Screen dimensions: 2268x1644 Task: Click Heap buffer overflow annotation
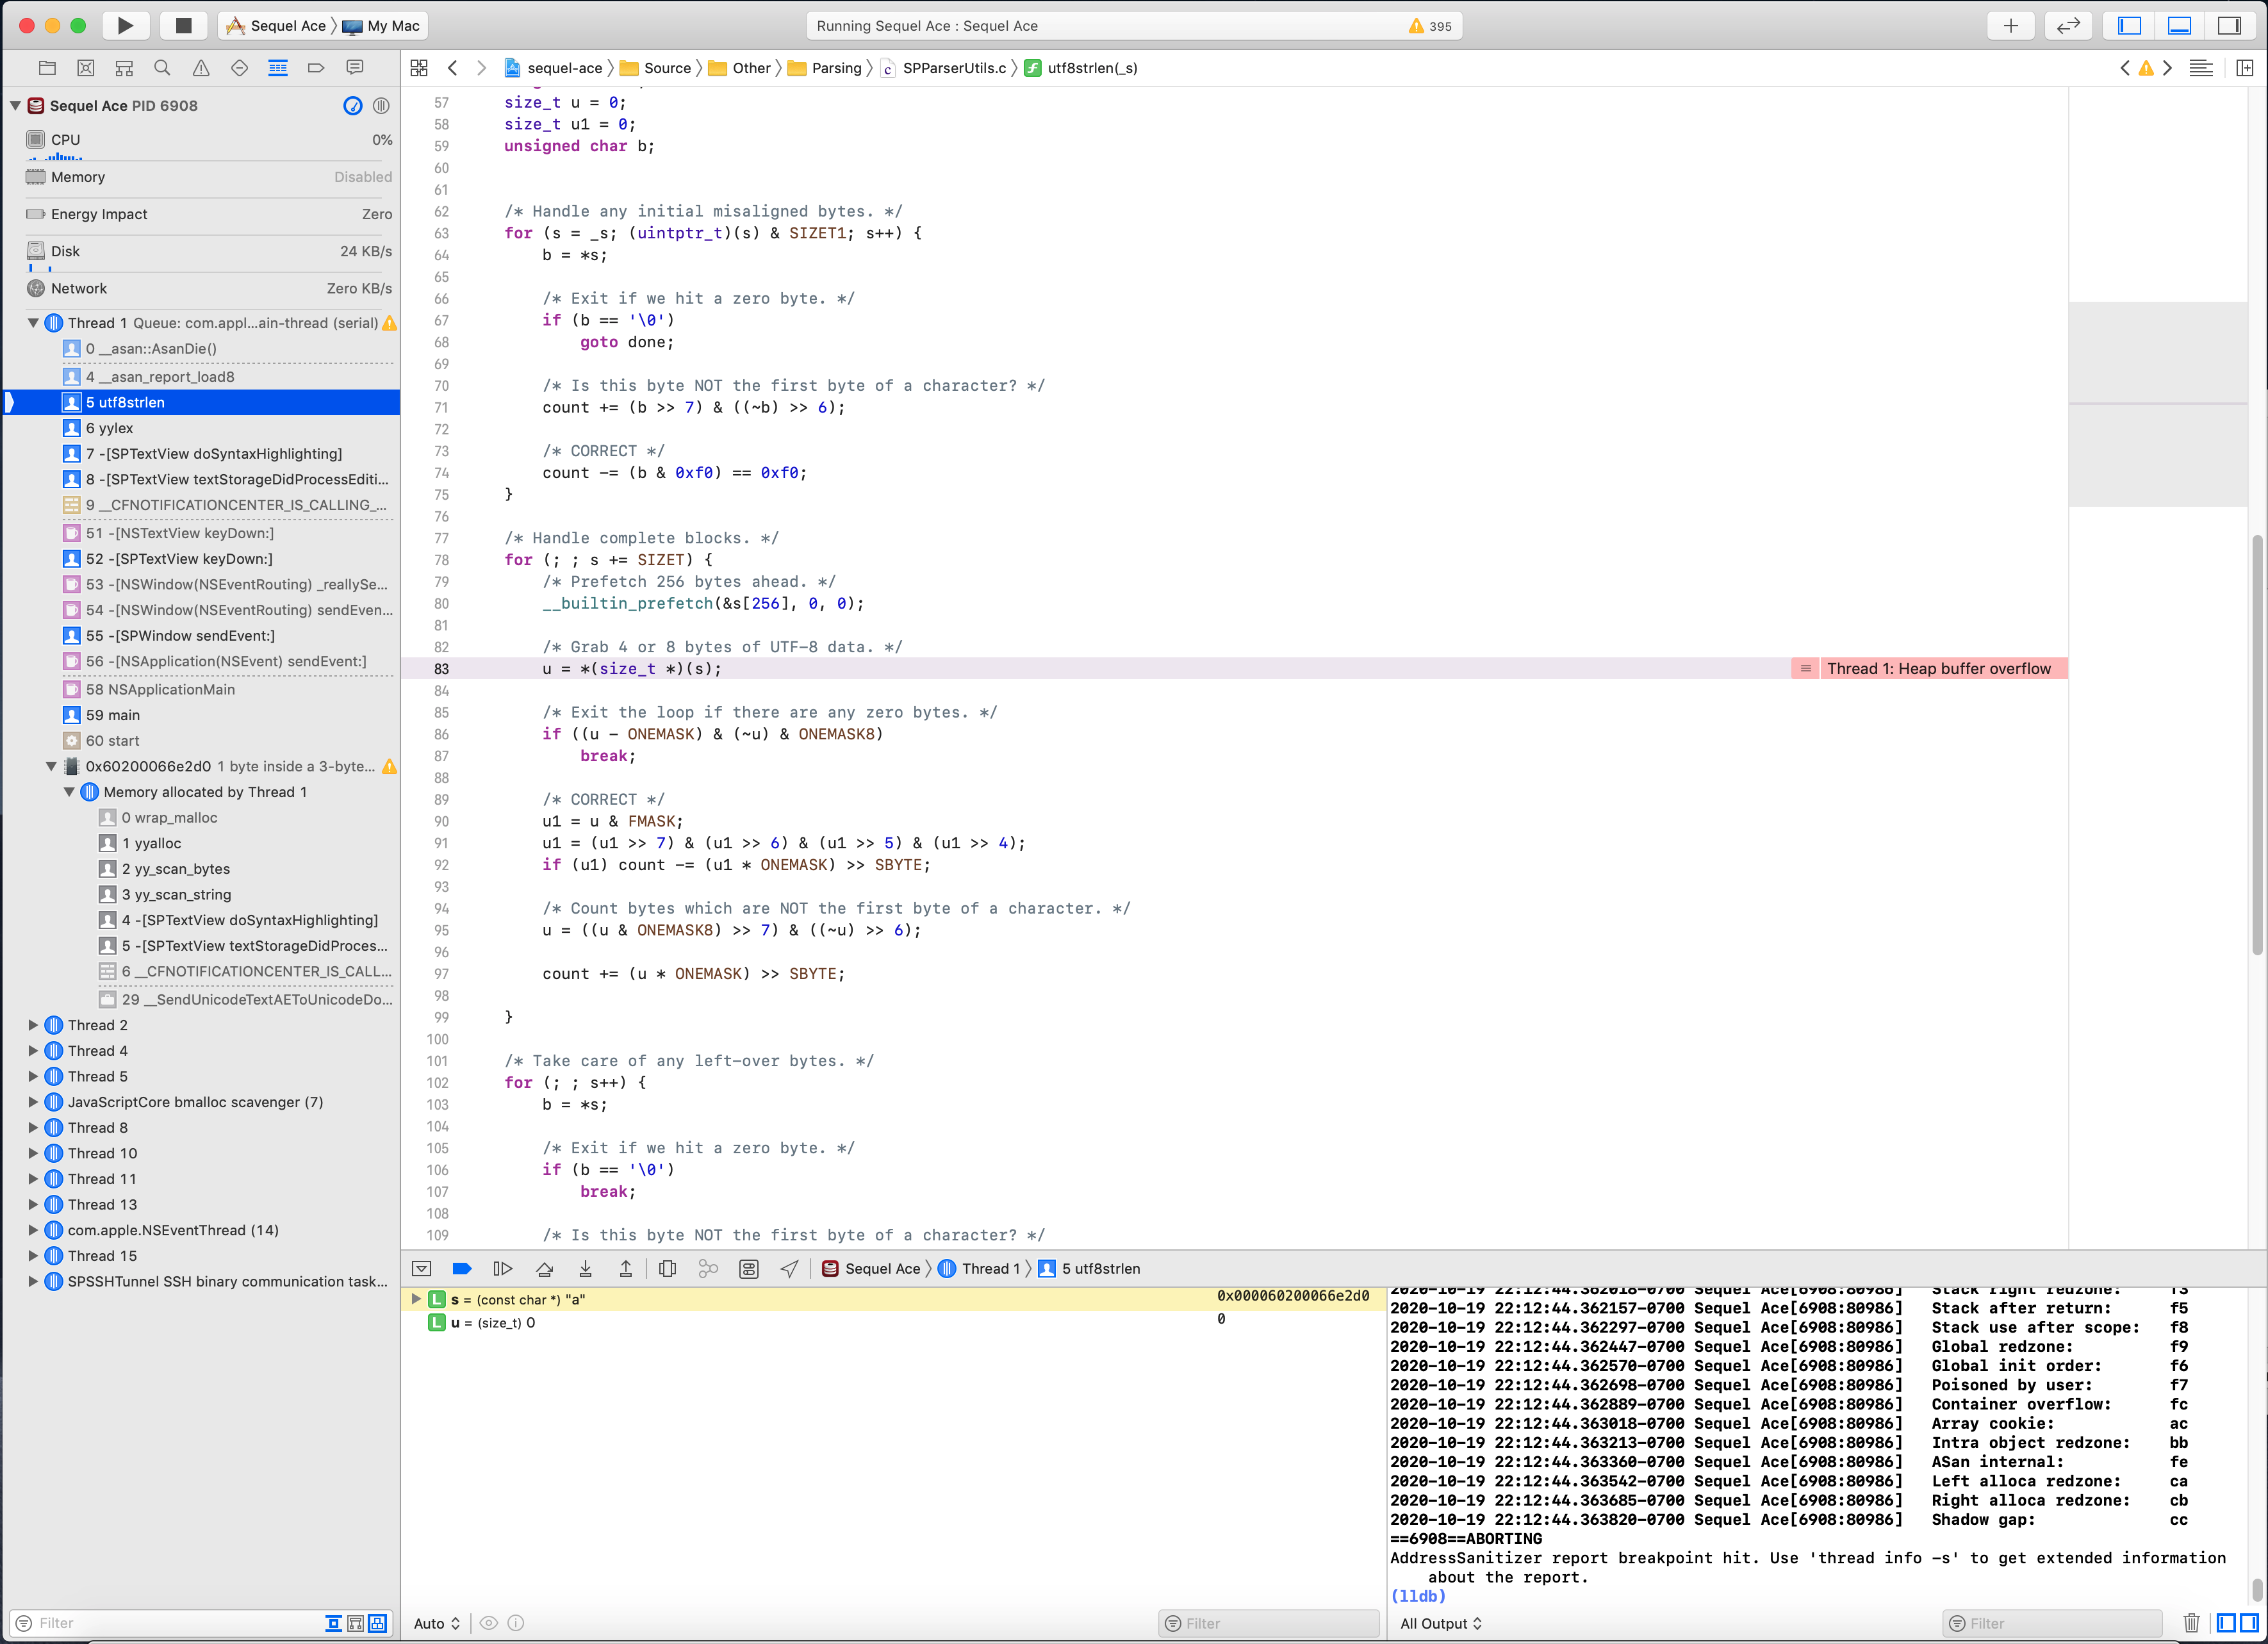tap(1929, 668)
